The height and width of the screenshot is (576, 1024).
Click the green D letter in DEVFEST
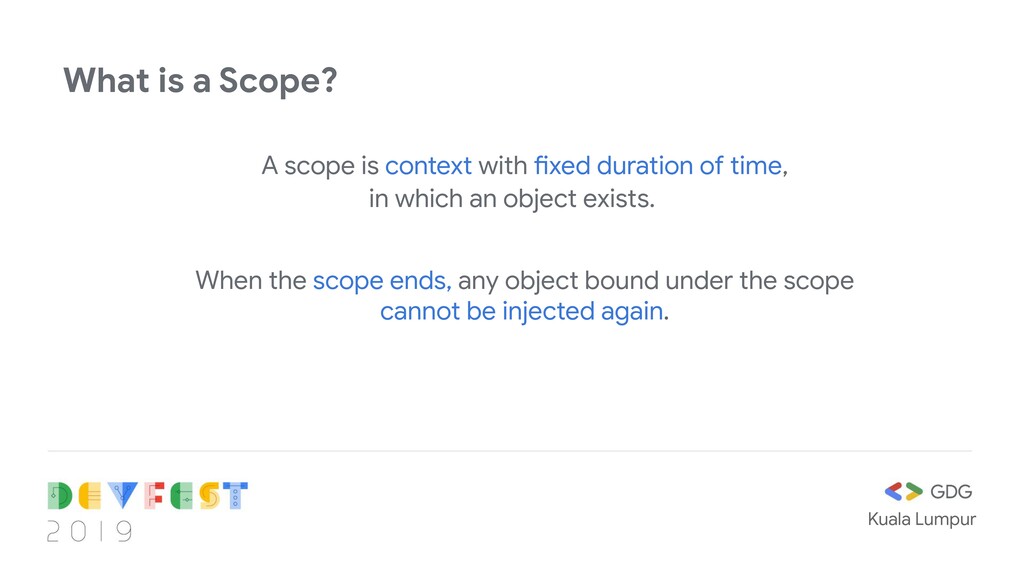click(59, 496)
